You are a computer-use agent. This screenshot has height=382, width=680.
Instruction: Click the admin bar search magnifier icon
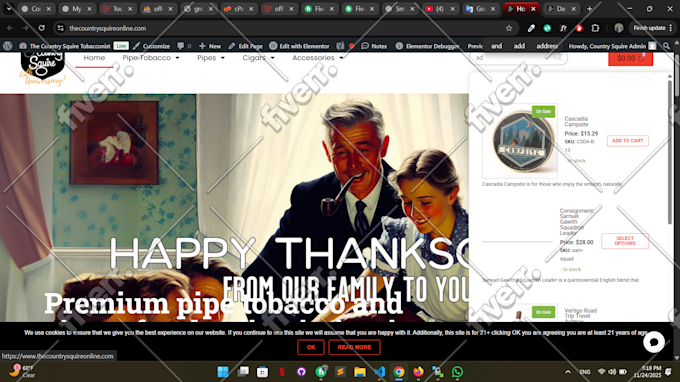(x=666, y=46)
